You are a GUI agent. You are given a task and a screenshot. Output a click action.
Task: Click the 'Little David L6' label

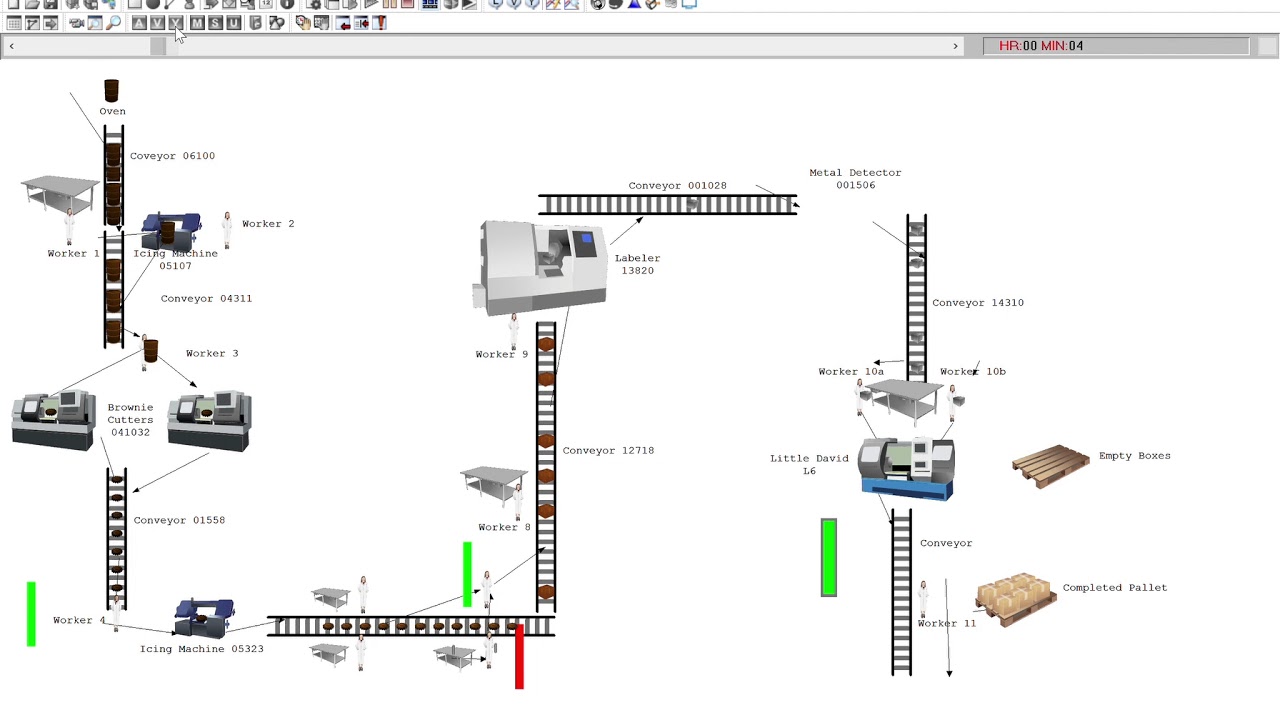tap(809, 465)
